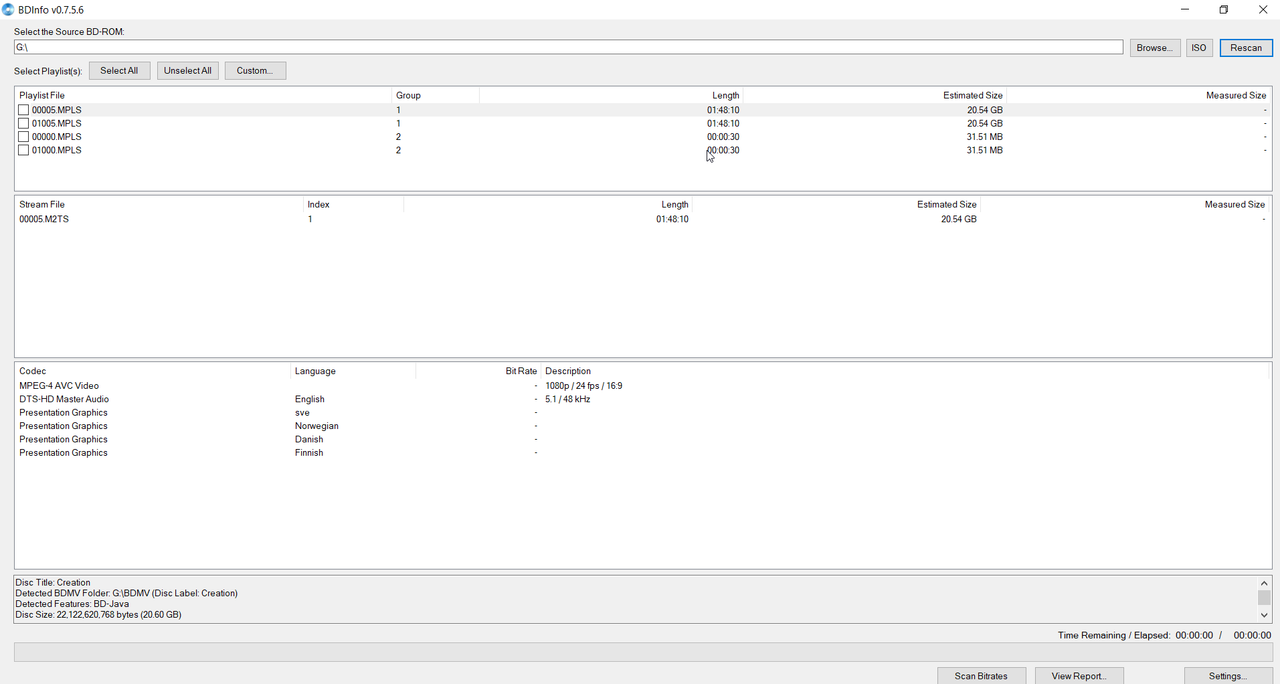Screen dimensions: 1280x684
Task: Click the 5.1 / 48 kHz description
Action: click(x=567, y=399)
